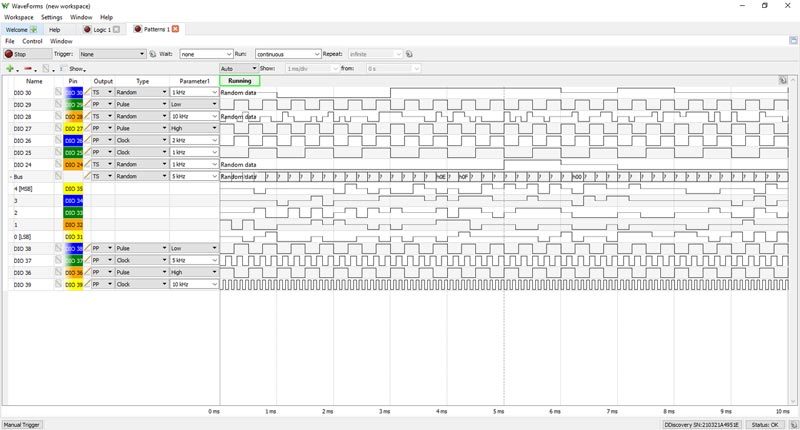Click the red minus remove-signal icon
The width and height of the screenshot is (800, 430).
coord(30,68)
